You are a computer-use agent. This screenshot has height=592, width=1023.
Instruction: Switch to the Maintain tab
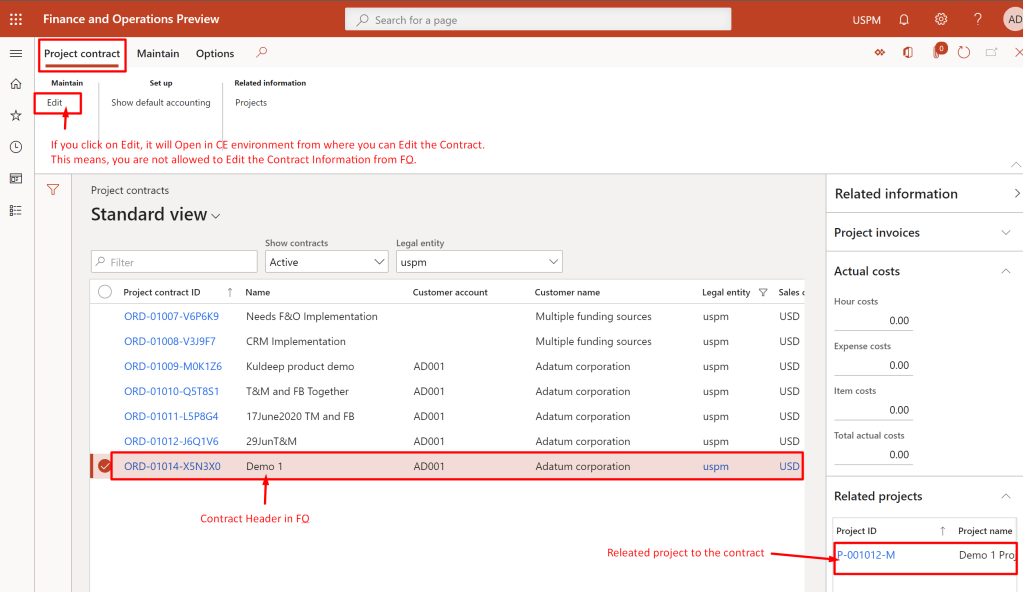[158, 54]
